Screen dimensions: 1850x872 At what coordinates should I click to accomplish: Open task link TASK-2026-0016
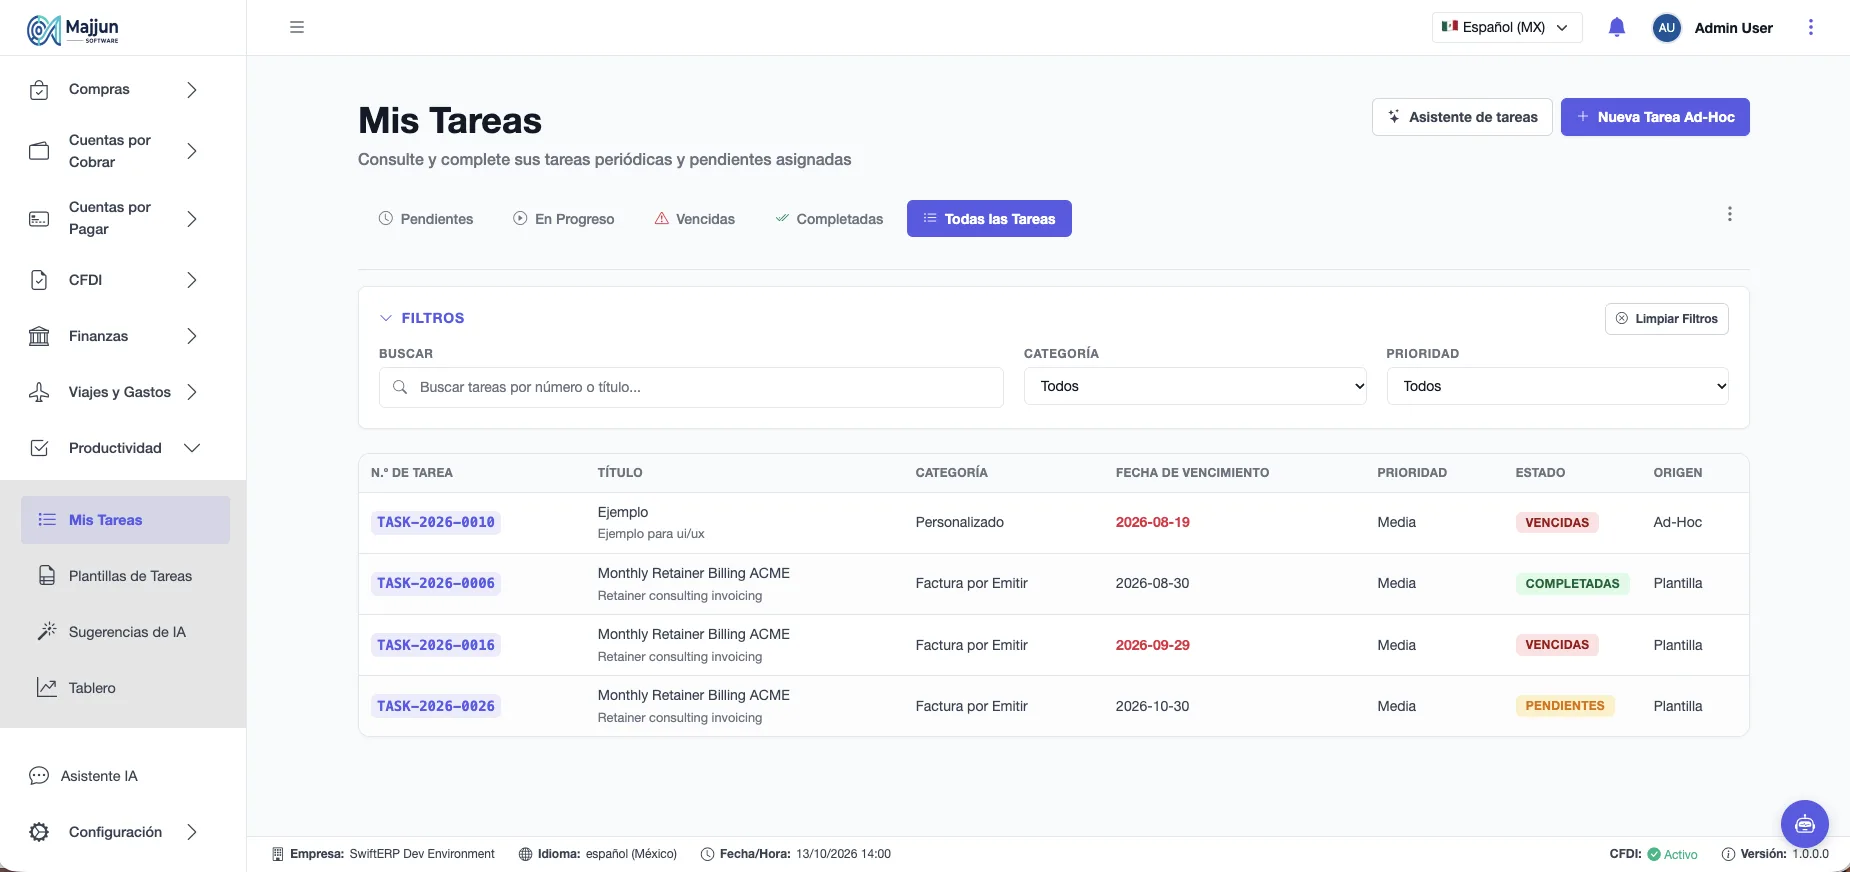pos(436,645)
